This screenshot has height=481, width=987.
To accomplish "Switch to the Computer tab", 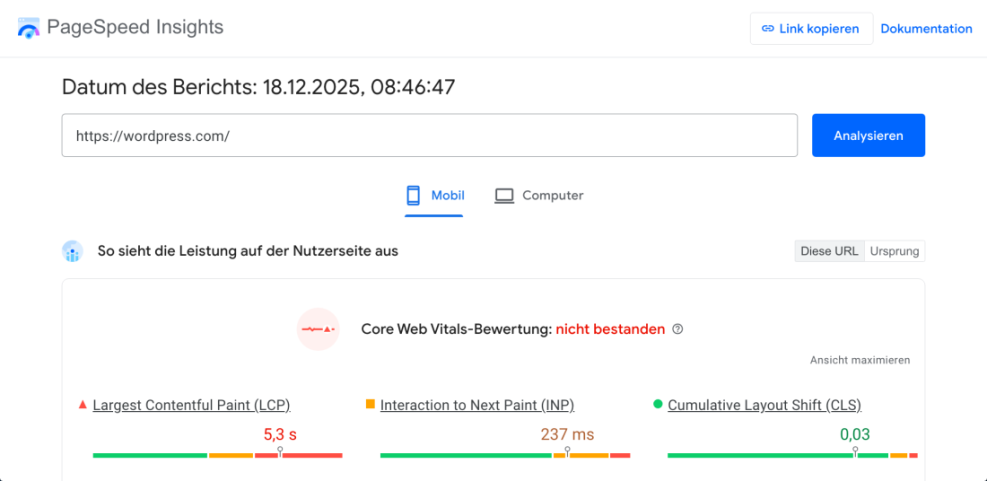I will [539, 196].
